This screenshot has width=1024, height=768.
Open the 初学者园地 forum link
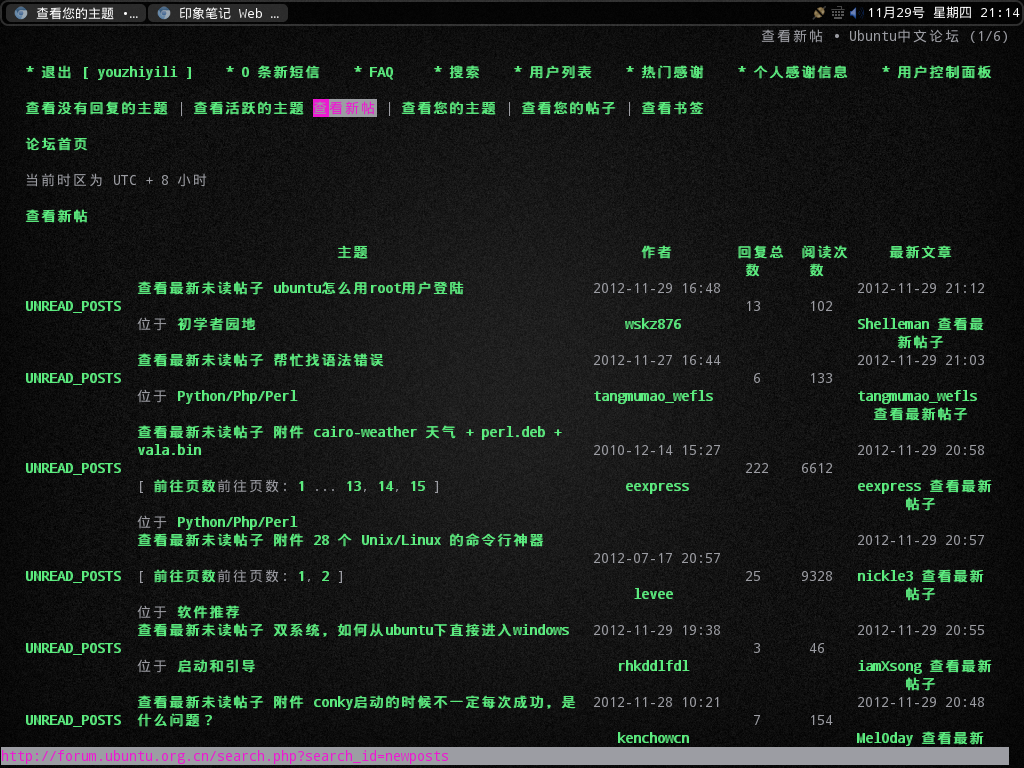[x=216, y=325]
